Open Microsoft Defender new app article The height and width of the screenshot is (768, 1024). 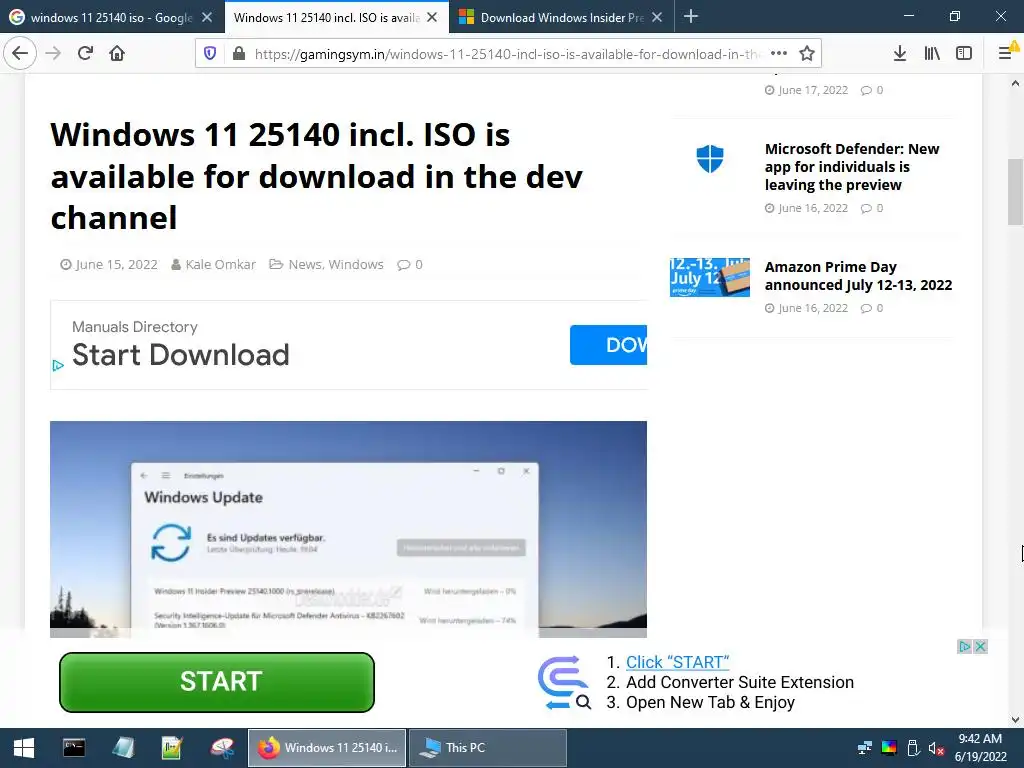pyautogui.click(x=852, y=167)
